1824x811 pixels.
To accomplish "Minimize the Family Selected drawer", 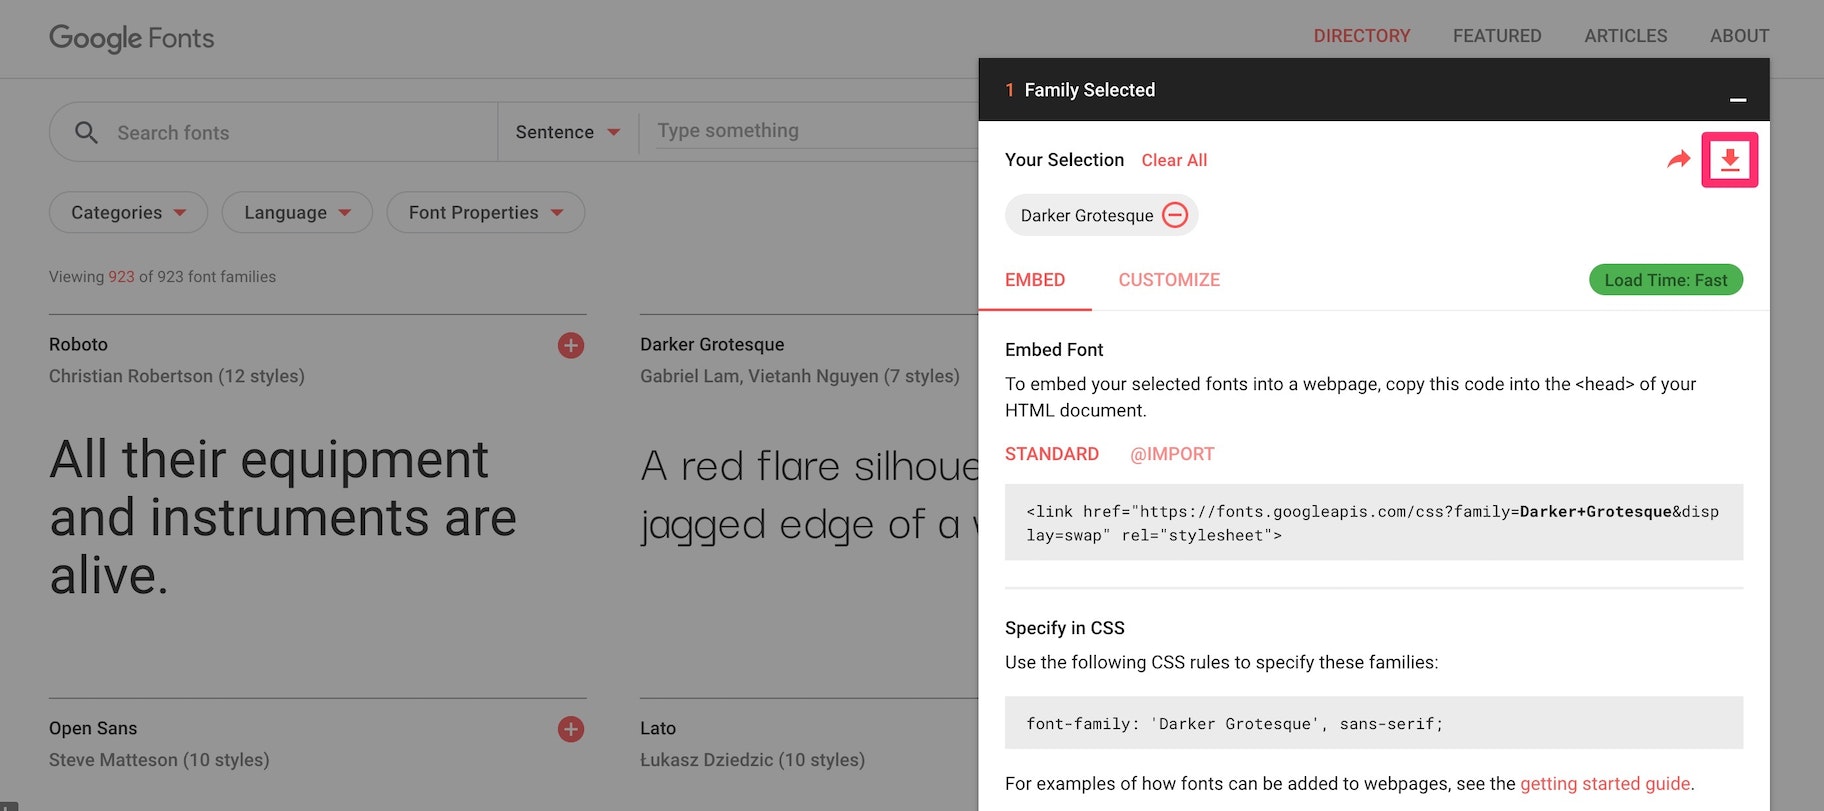I will (1738, 99).
